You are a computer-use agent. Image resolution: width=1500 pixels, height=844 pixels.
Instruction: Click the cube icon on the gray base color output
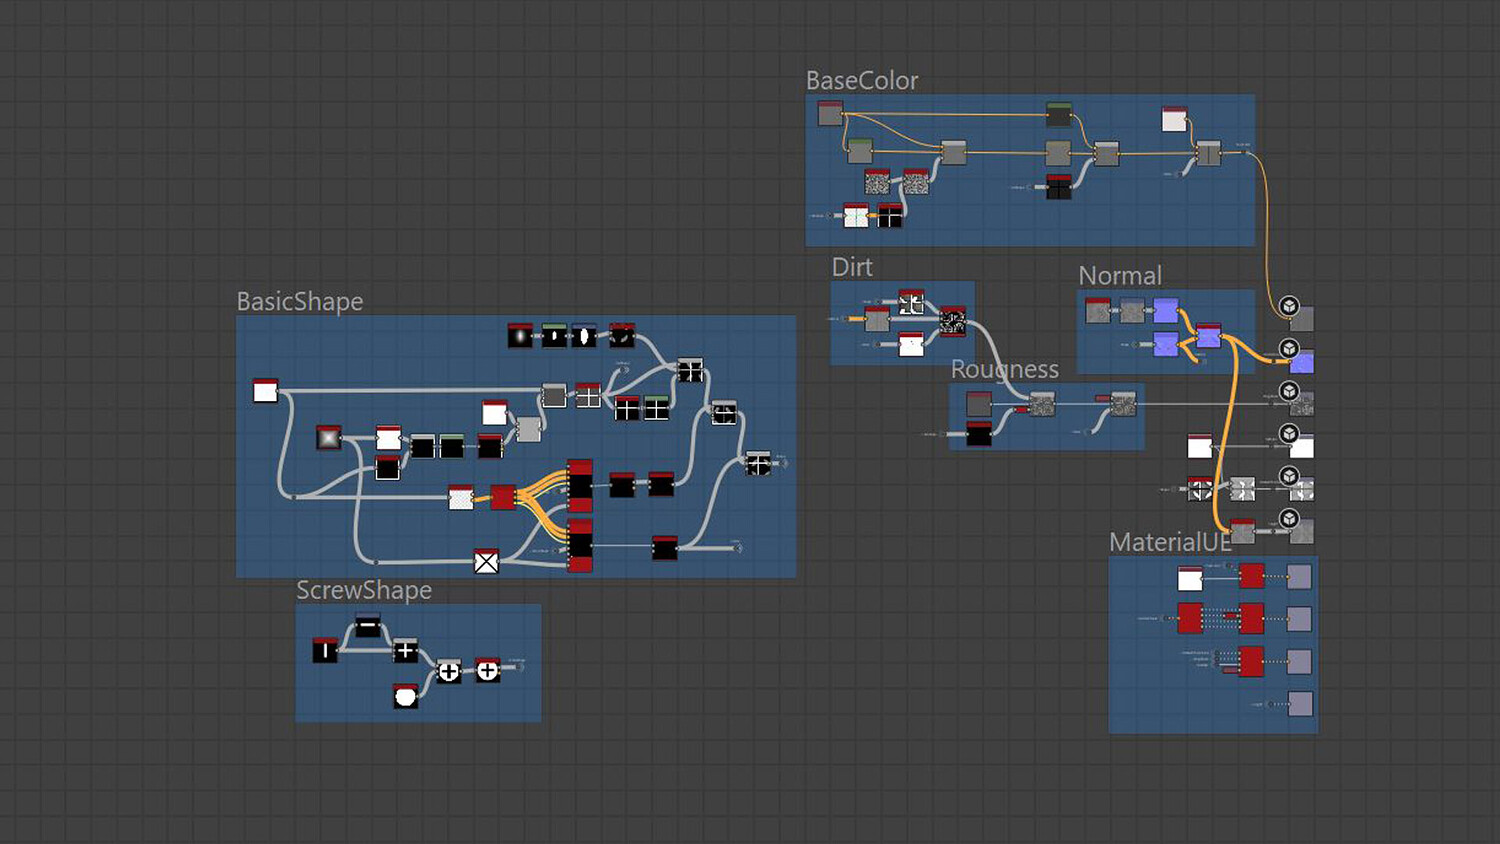point(1289,306)
